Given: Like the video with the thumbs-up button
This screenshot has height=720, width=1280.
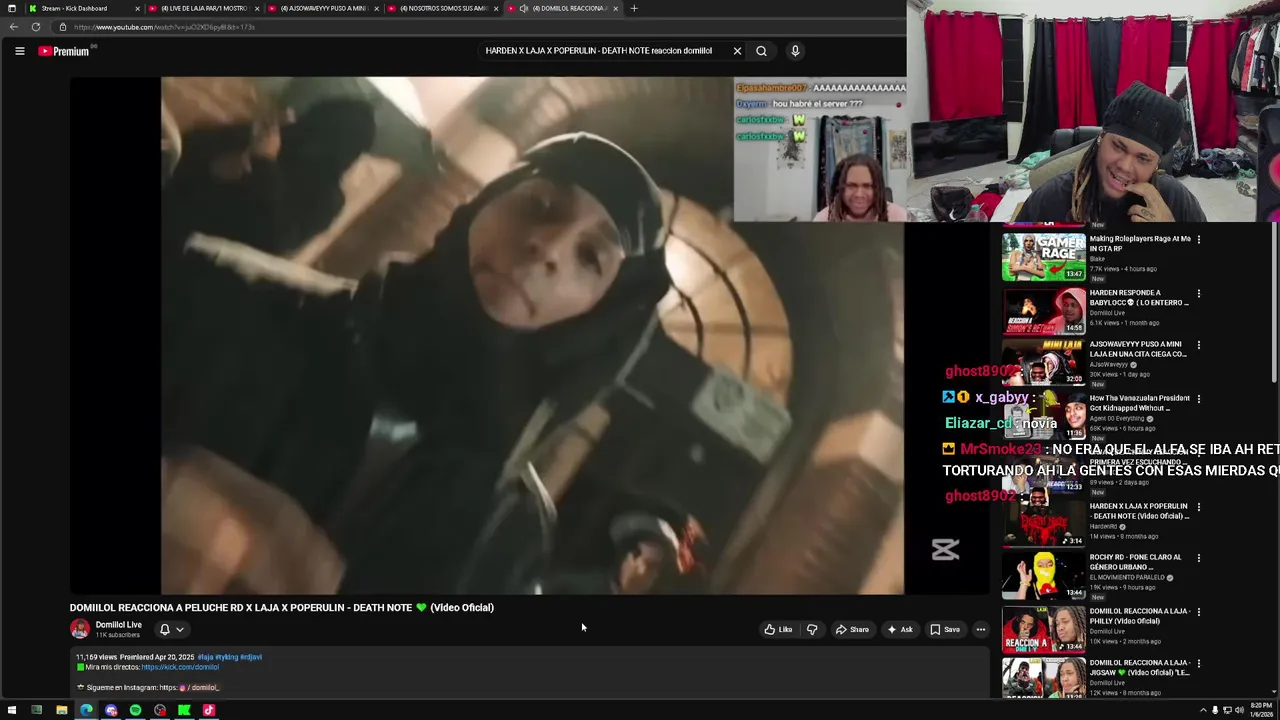Looking at the screenshot, I should (x=778, y=629).
